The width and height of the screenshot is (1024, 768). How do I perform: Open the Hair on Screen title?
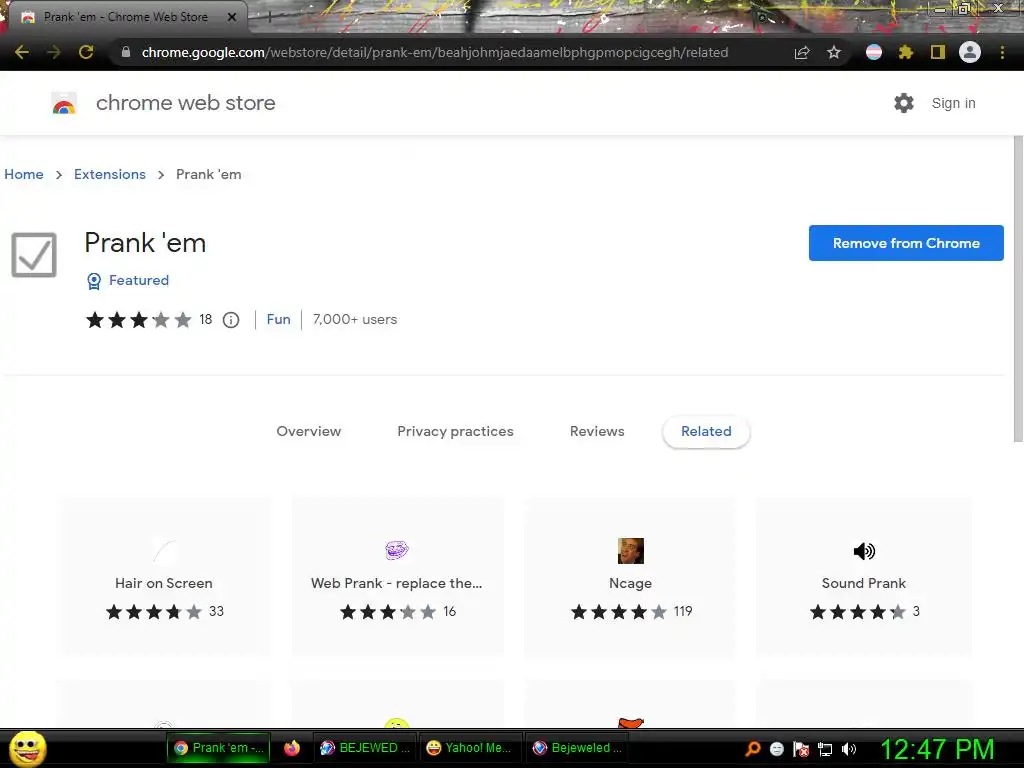click(x=164, y=583)
